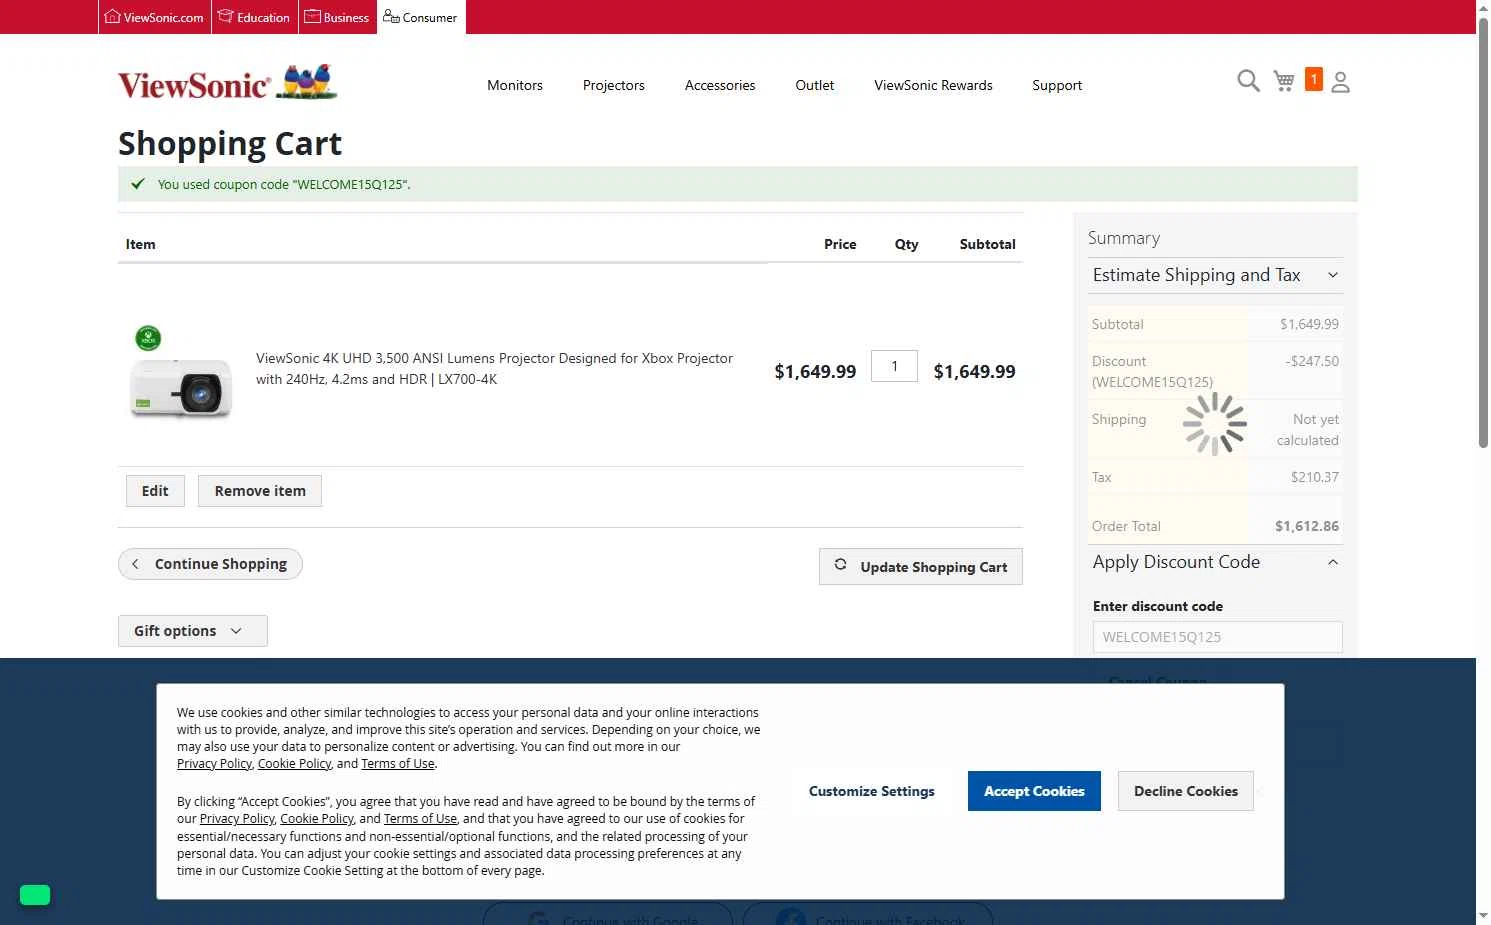Click the orange cart count badge
Screen dimensions: 1491x925
[1314, 79]
